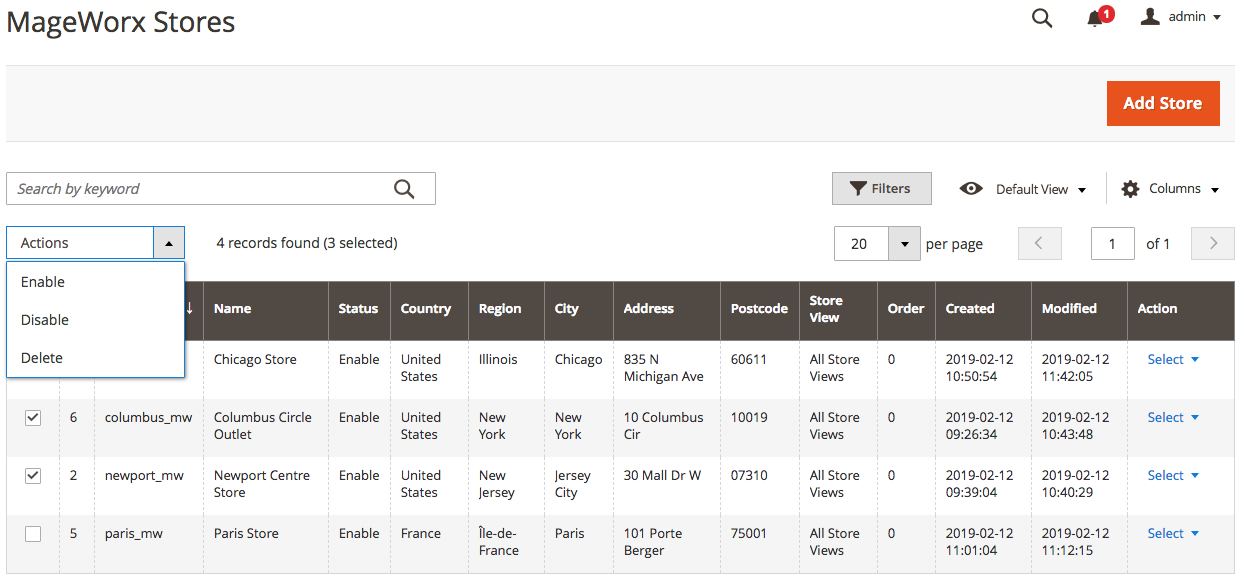The image size is (1244, 584).
Task: Choose Enable from the Actions menu
Action: pyautogui.click(x=96, y=282)
